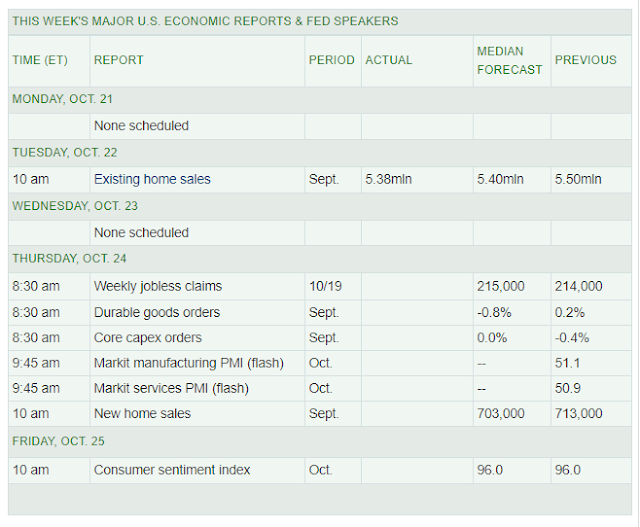Image resolution: width=640 pixels, height=527 pixels.
Task: Click the Oct. period for Consumer sentiment index
Action: coord(320,470)
